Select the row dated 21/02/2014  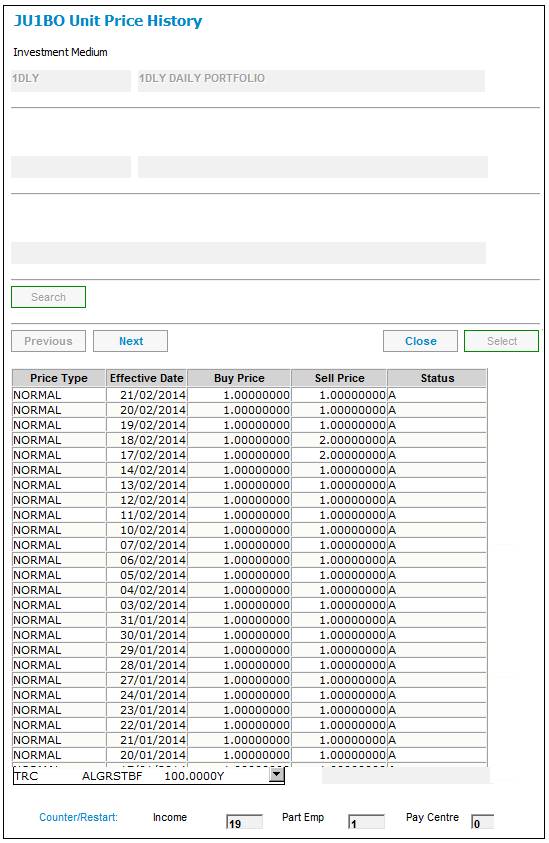click(249, 395)
